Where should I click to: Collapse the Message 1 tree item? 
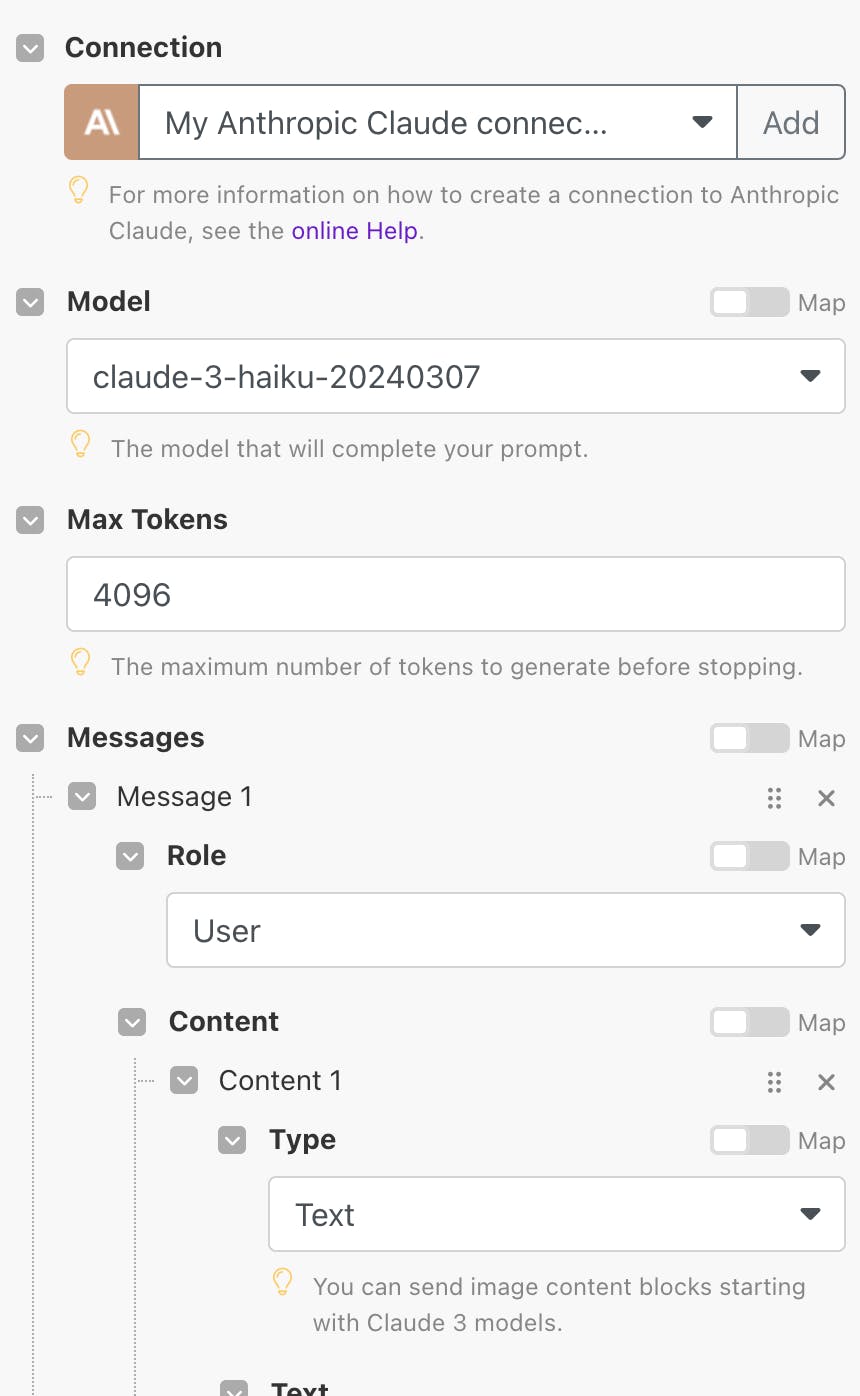click(82, 797)
